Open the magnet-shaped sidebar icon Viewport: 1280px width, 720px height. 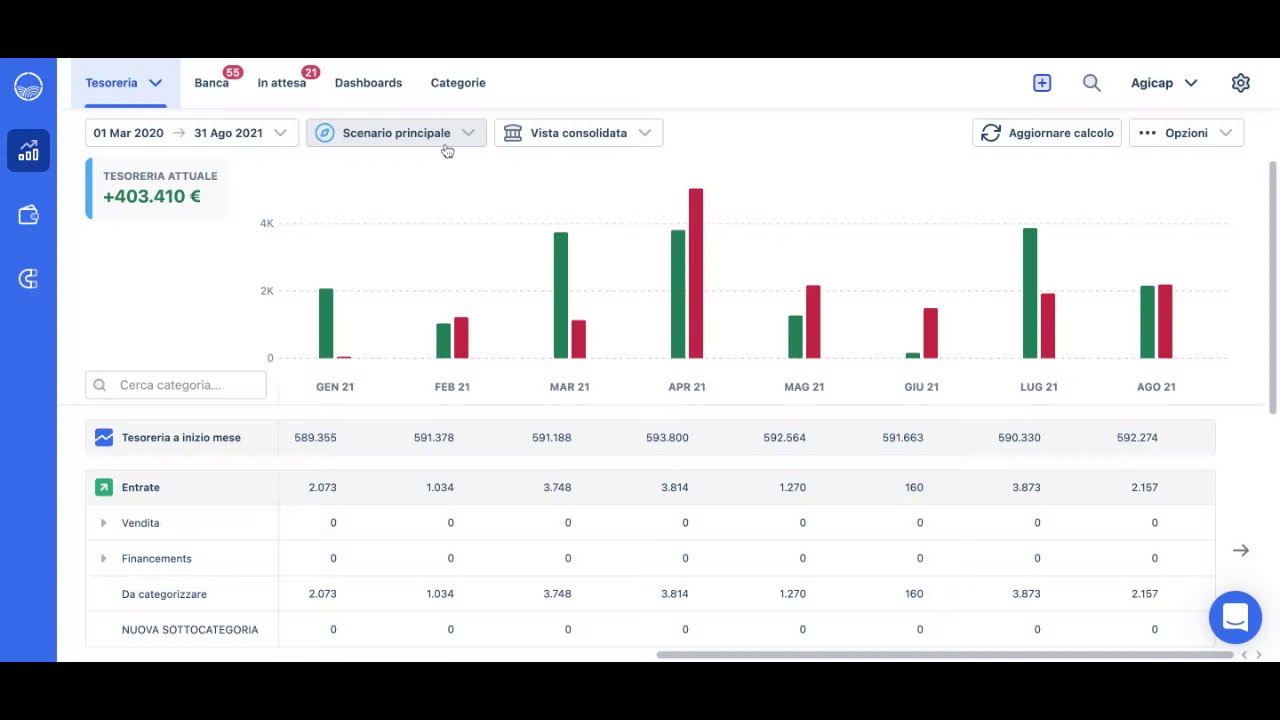coord(28,279)
